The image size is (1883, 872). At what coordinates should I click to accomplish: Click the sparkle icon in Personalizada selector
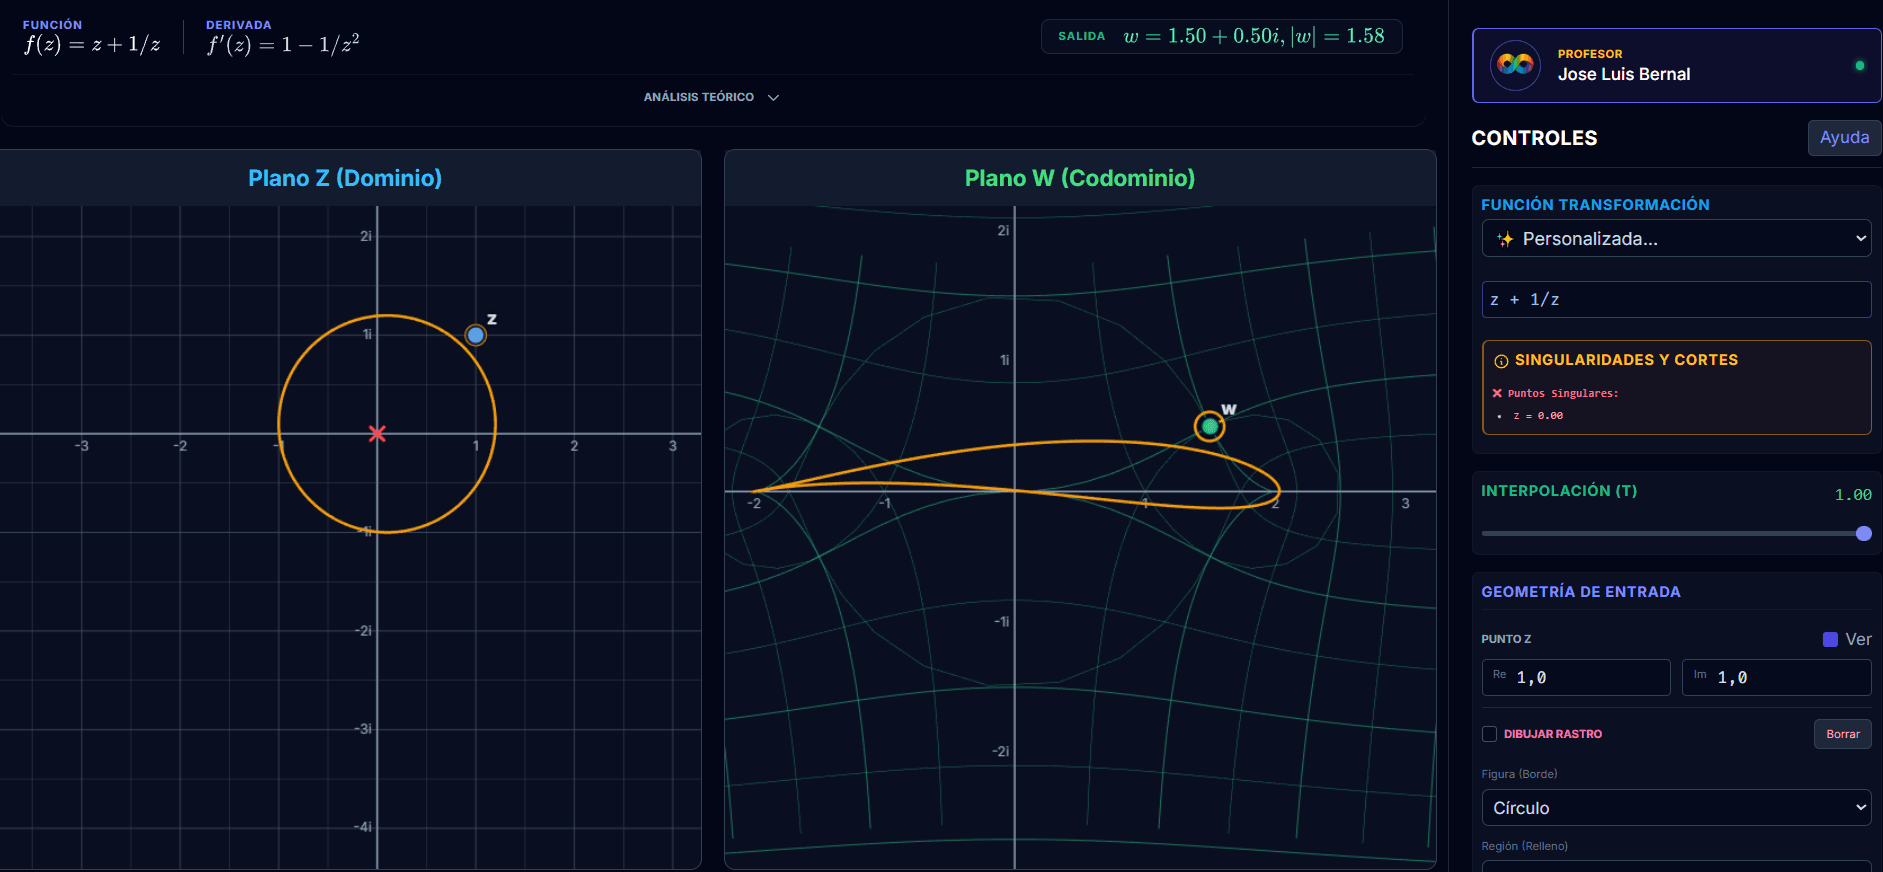[x=1505, y=239]
